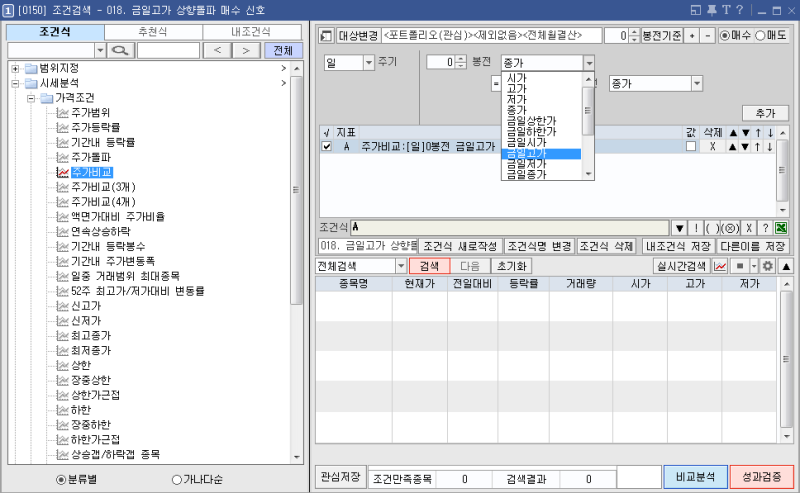Click the stop square icon beside chart icon

pyautogui.click(x=739, y=266)
